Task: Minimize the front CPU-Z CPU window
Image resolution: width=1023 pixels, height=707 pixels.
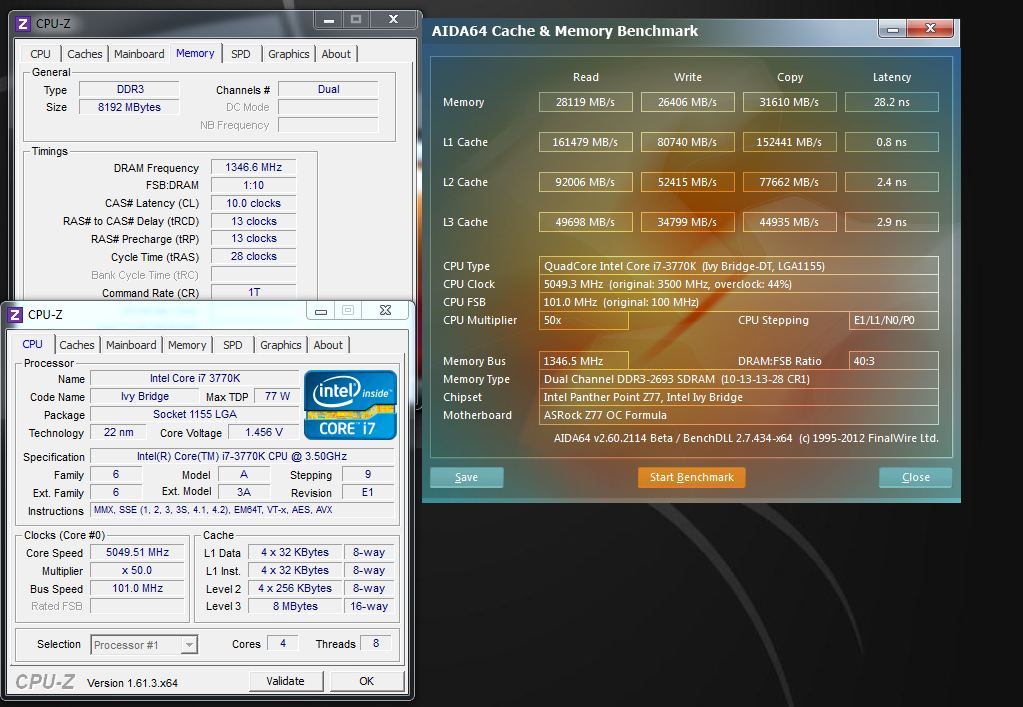Action: (x=321, y=311)
